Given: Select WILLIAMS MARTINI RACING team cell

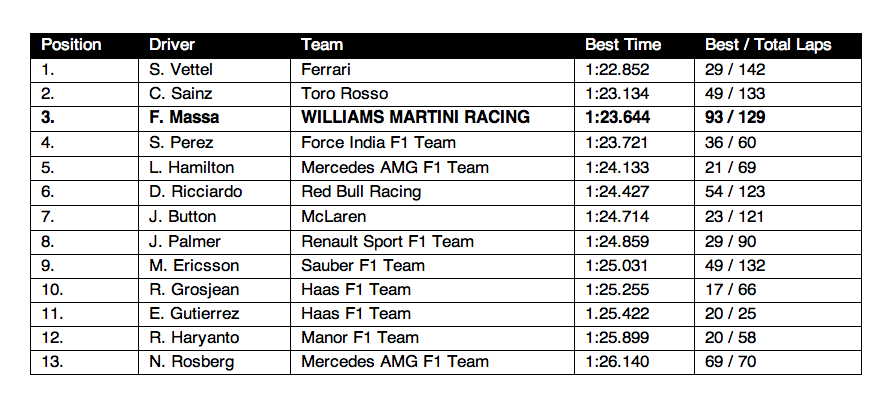Looking at the screenshot, I should tap(415, 118).
